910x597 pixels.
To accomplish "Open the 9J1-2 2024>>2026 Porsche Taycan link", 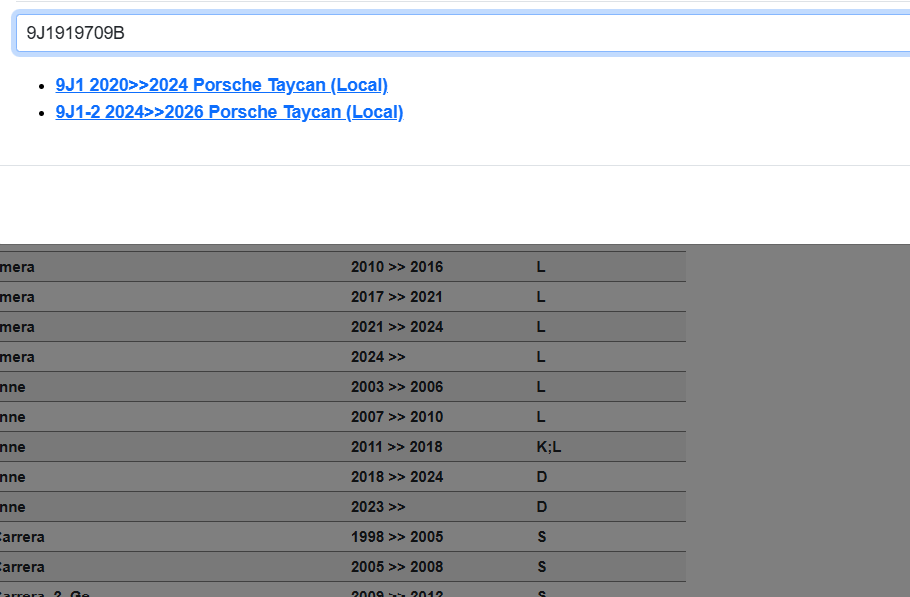I will 229,112.
